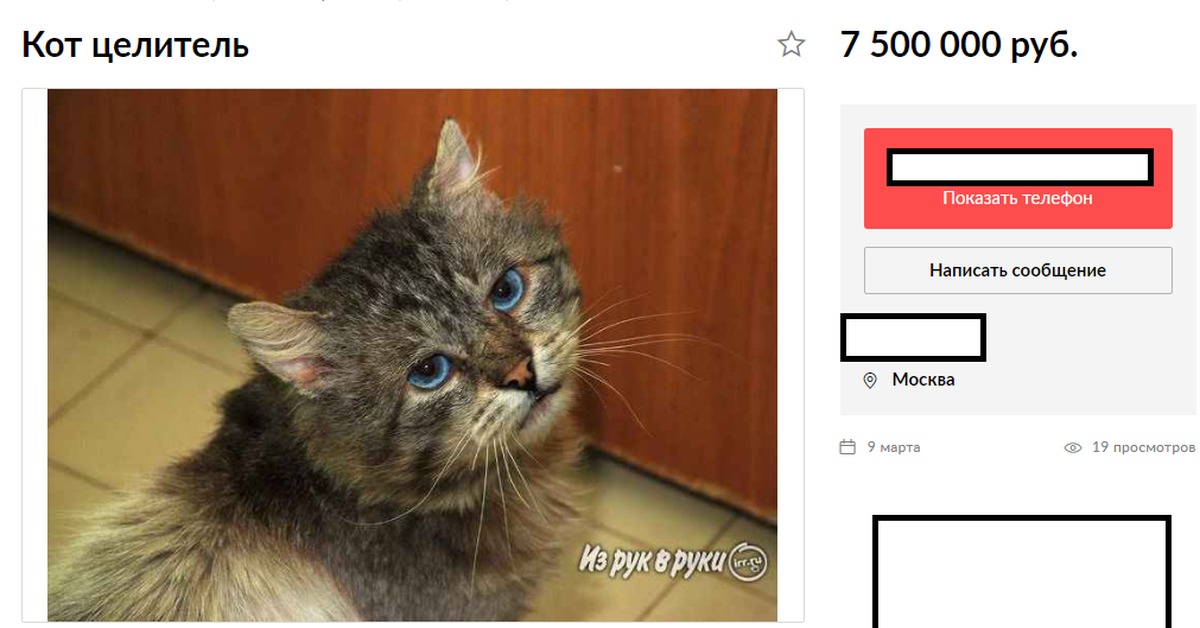Image resolution: width=1200 pixels, height=628 pixels.
Task: Click the eye icon for view count
Action: [1073, 447]
